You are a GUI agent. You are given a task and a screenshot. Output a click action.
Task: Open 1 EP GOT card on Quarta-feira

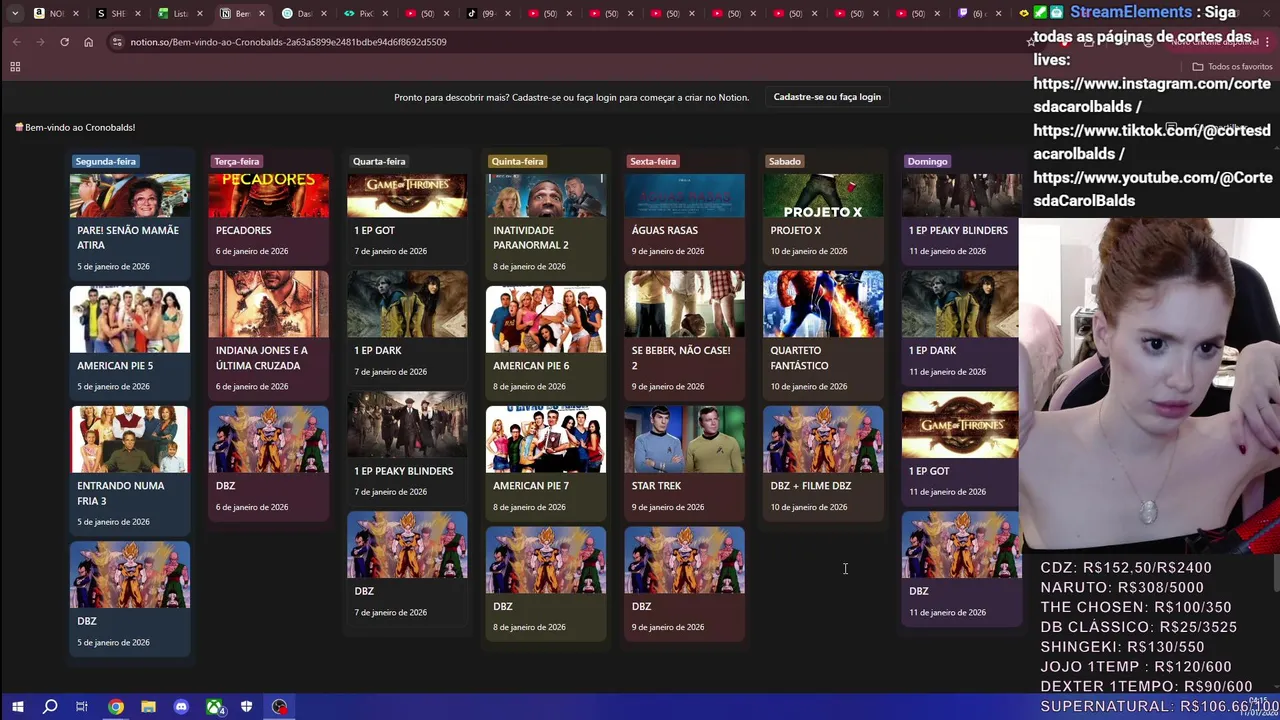click(407, 219)
